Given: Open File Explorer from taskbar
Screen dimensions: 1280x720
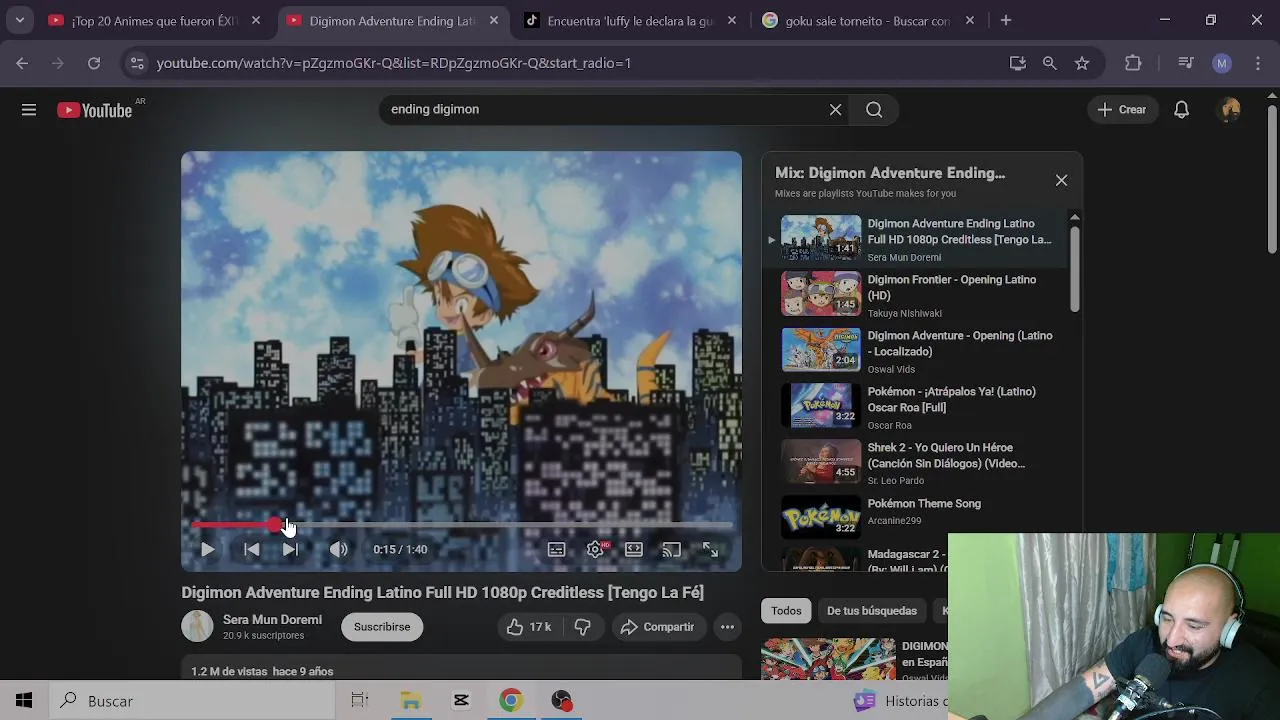Looking at the screenshot, I should click(x=411, y=701).
